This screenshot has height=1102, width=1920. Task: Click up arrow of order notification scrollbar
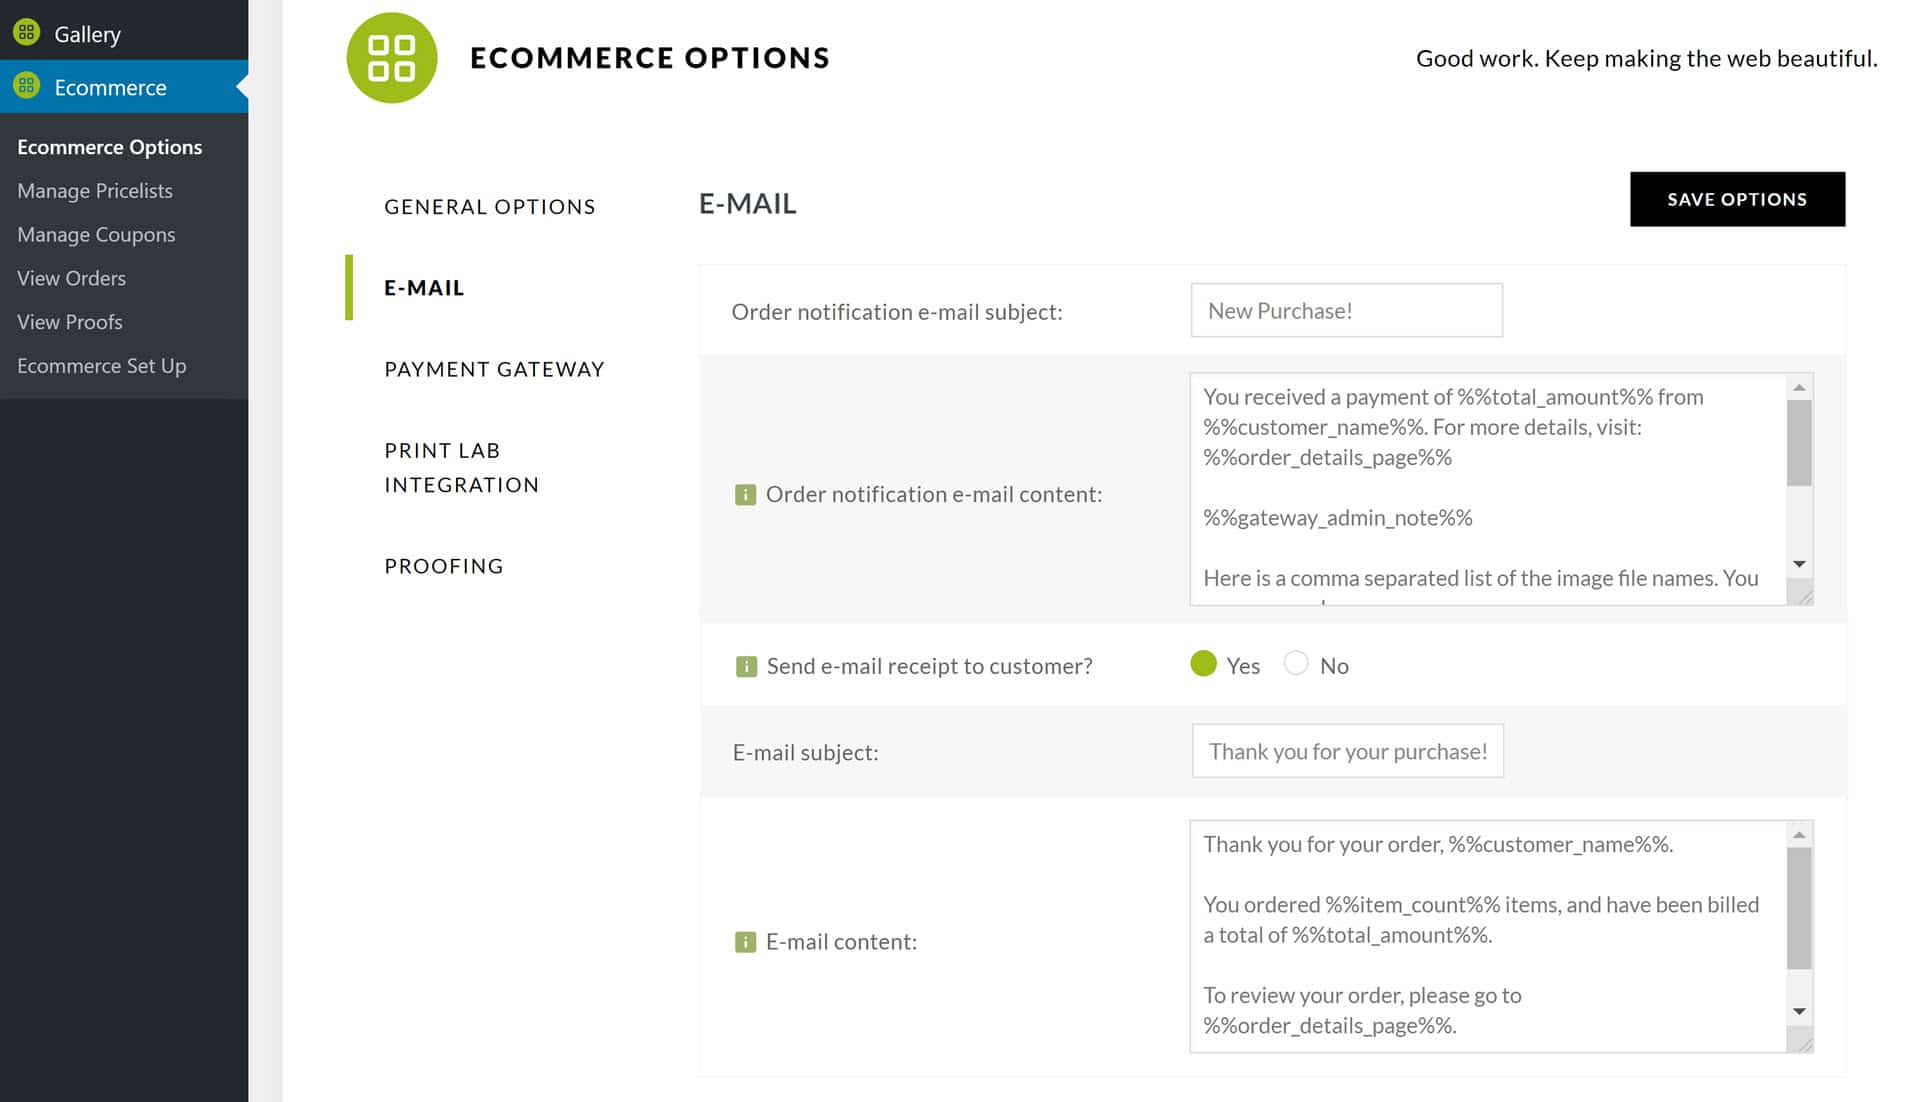[1800, 387]
